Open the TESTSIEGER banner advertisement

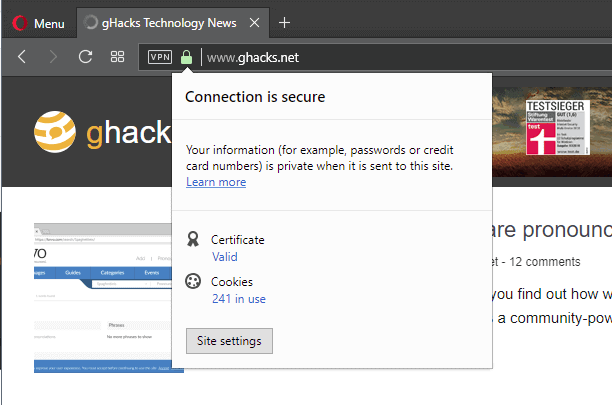pyautogui.click(x=552, y=131)
